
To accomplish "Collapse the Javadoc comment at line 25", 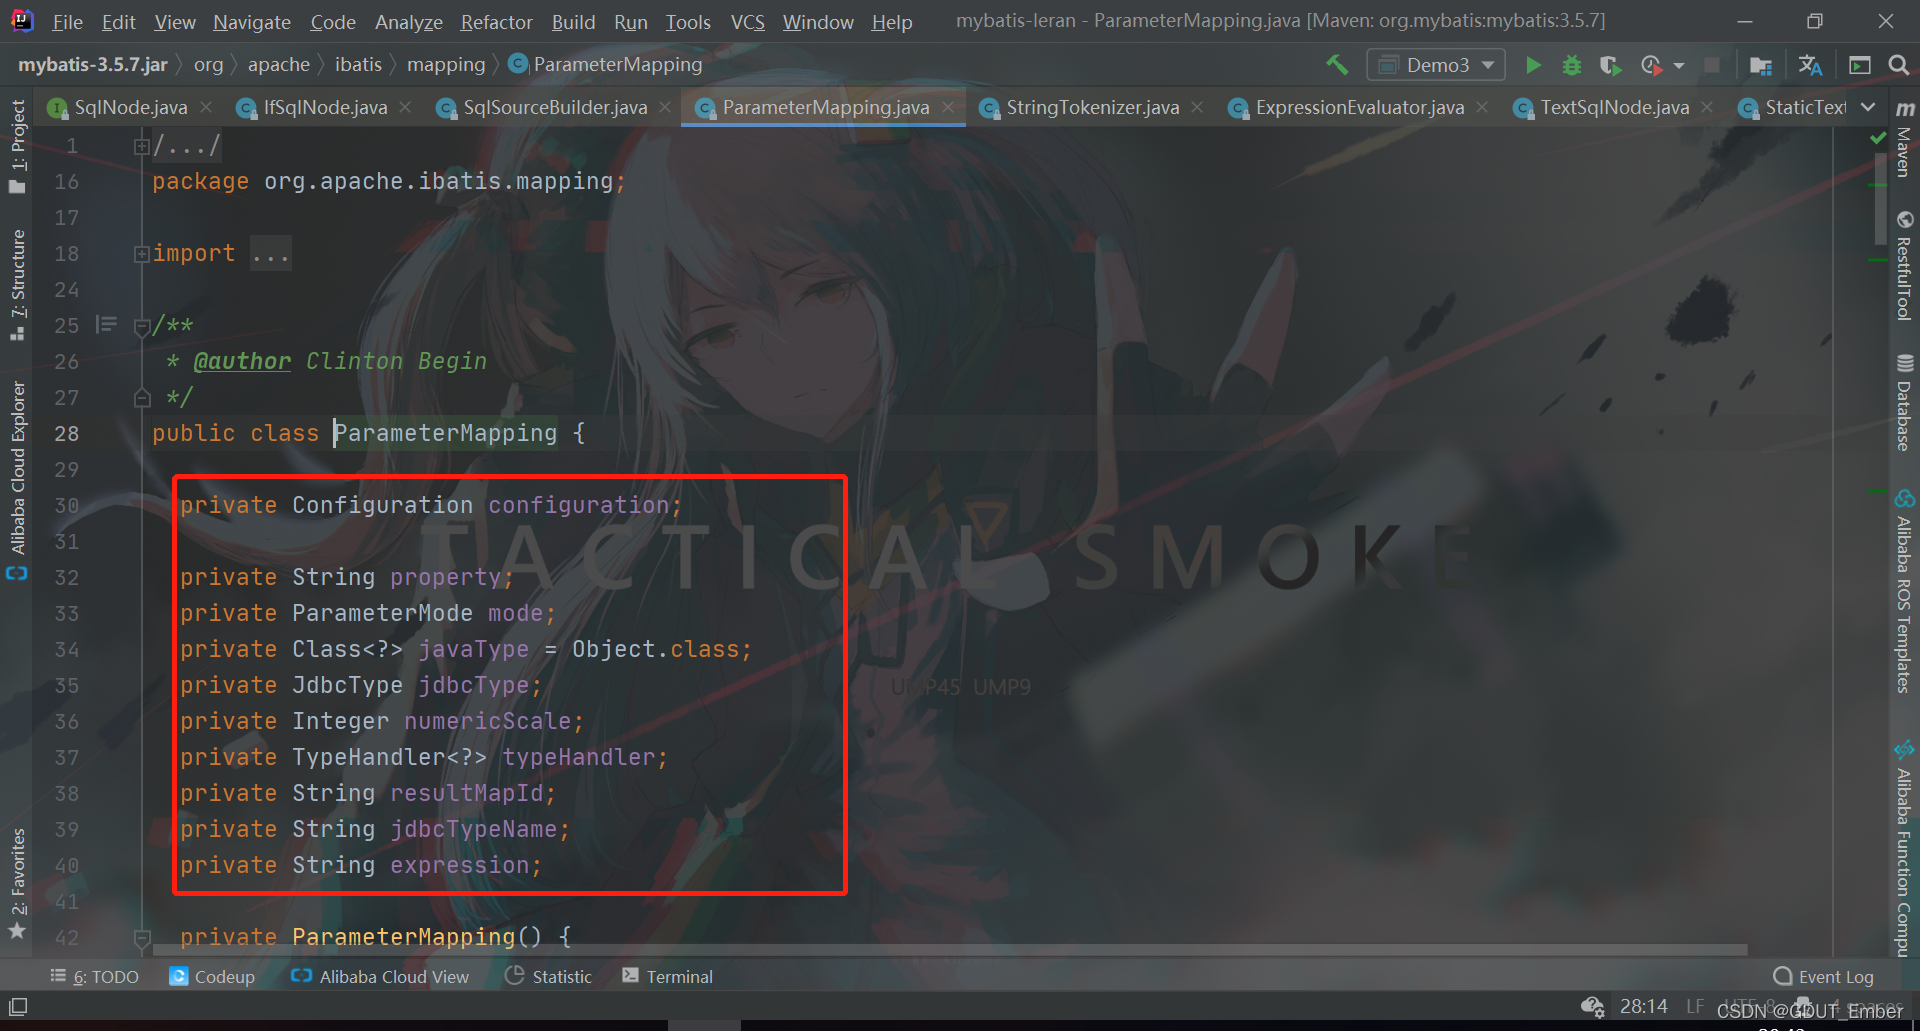I will (x=142, y=326).
